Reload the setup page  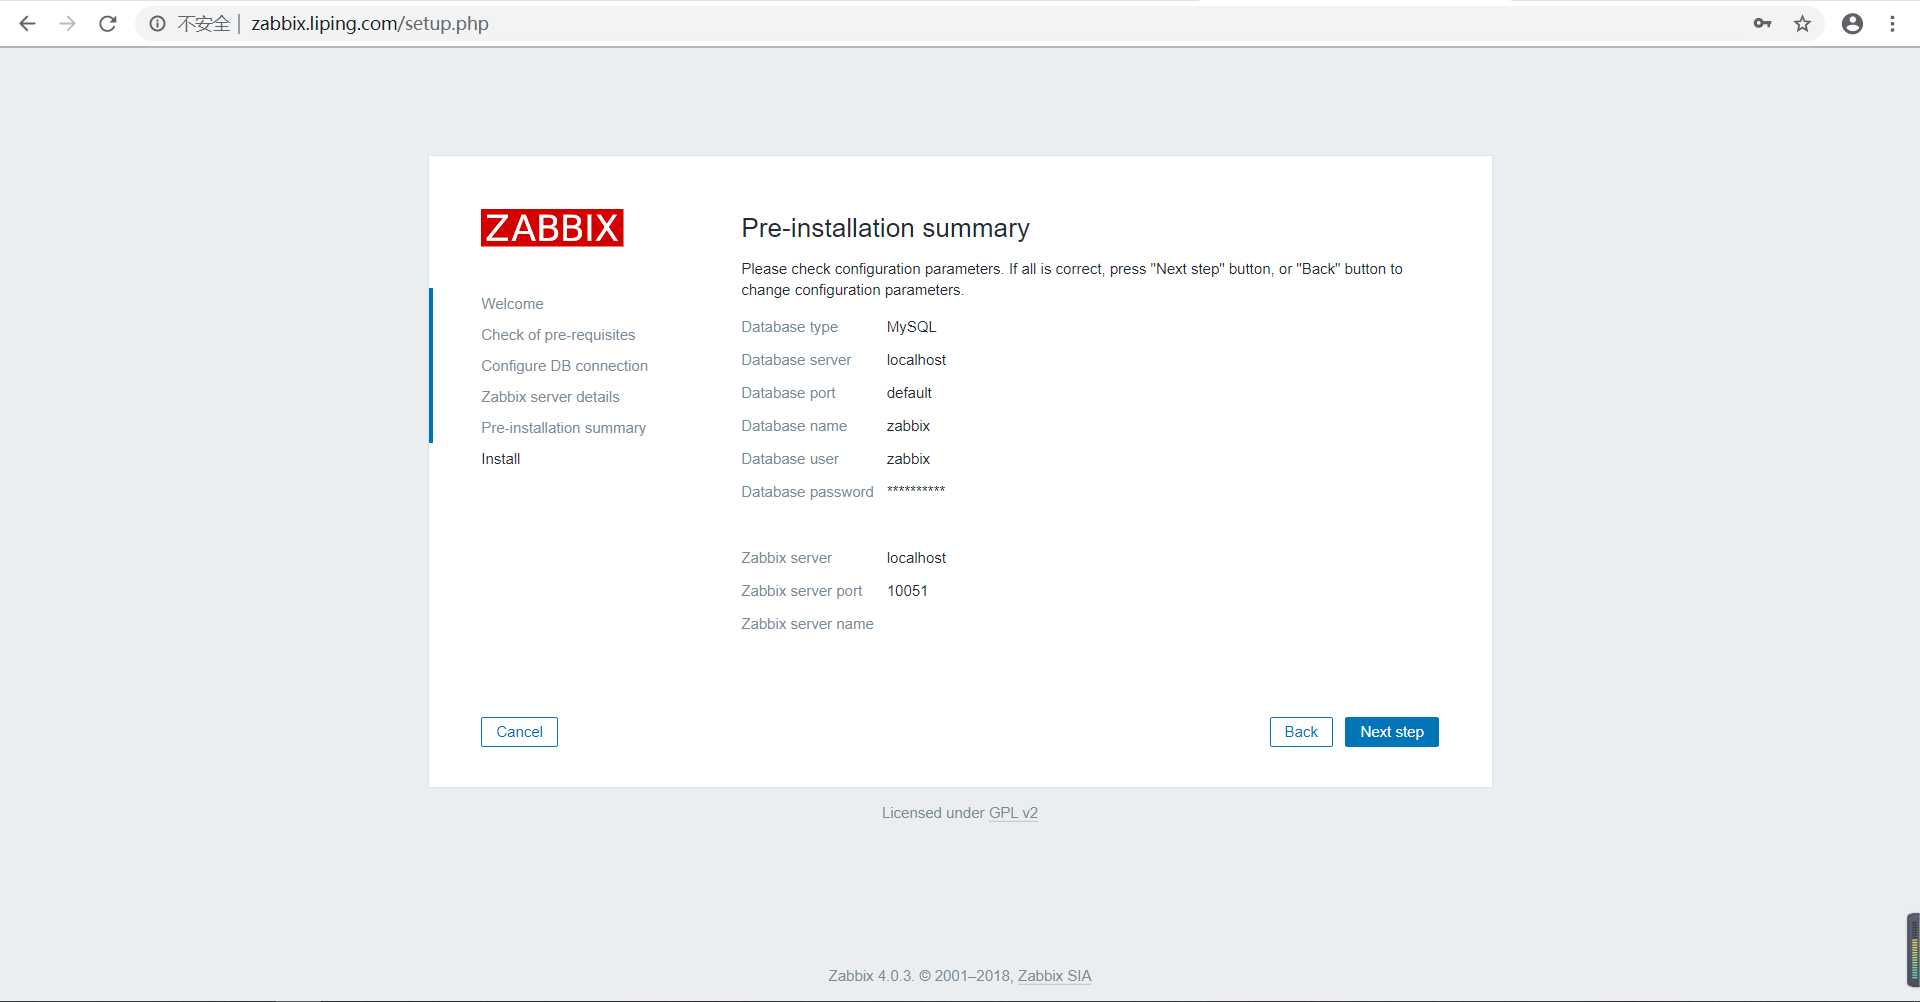point(108,23)
